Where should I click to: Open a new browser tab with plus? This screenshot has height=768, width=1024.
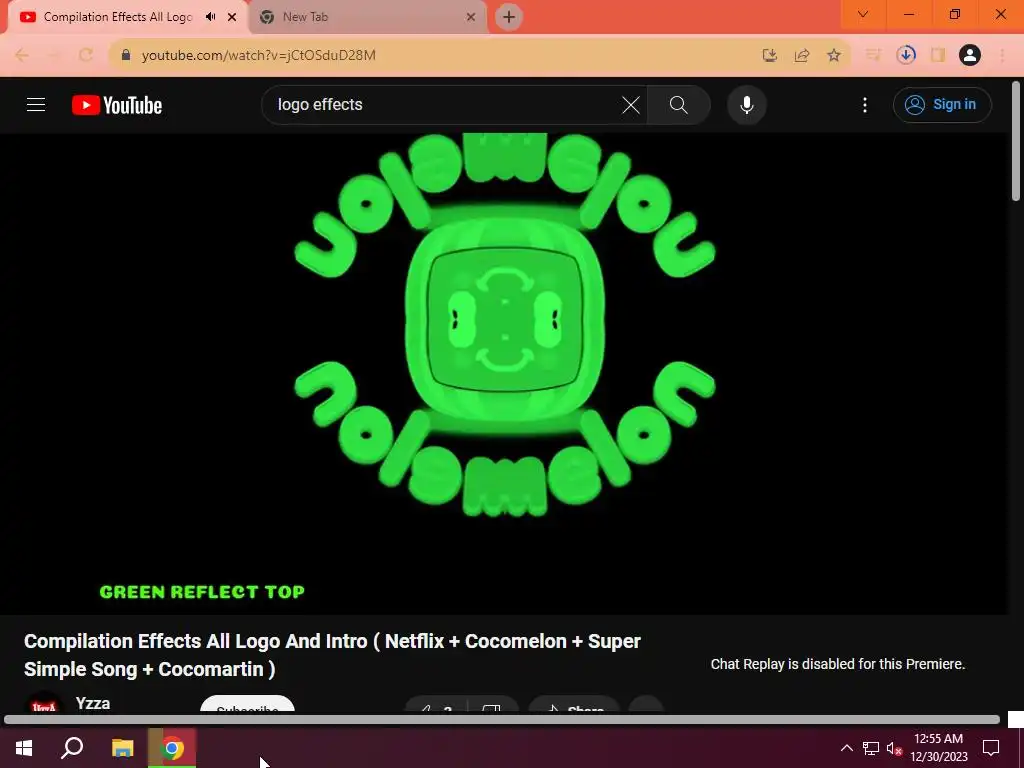509,17
